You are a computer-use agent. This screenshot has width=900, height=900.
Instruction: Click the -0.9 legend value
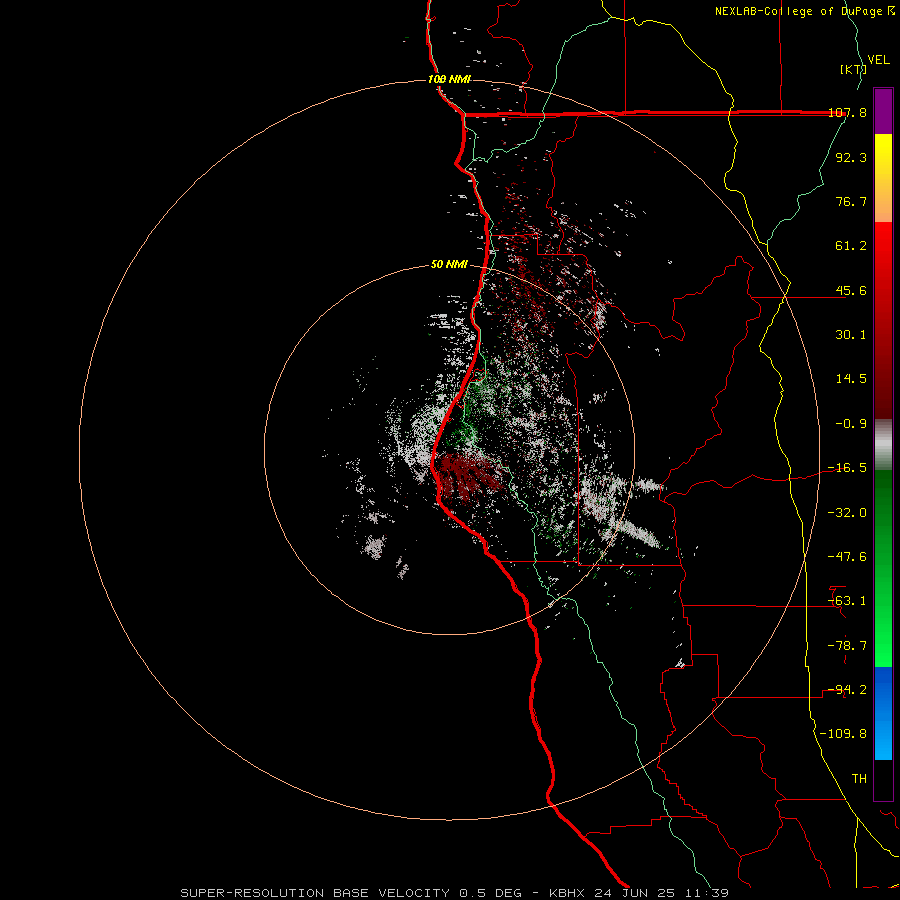pos(851,424)
